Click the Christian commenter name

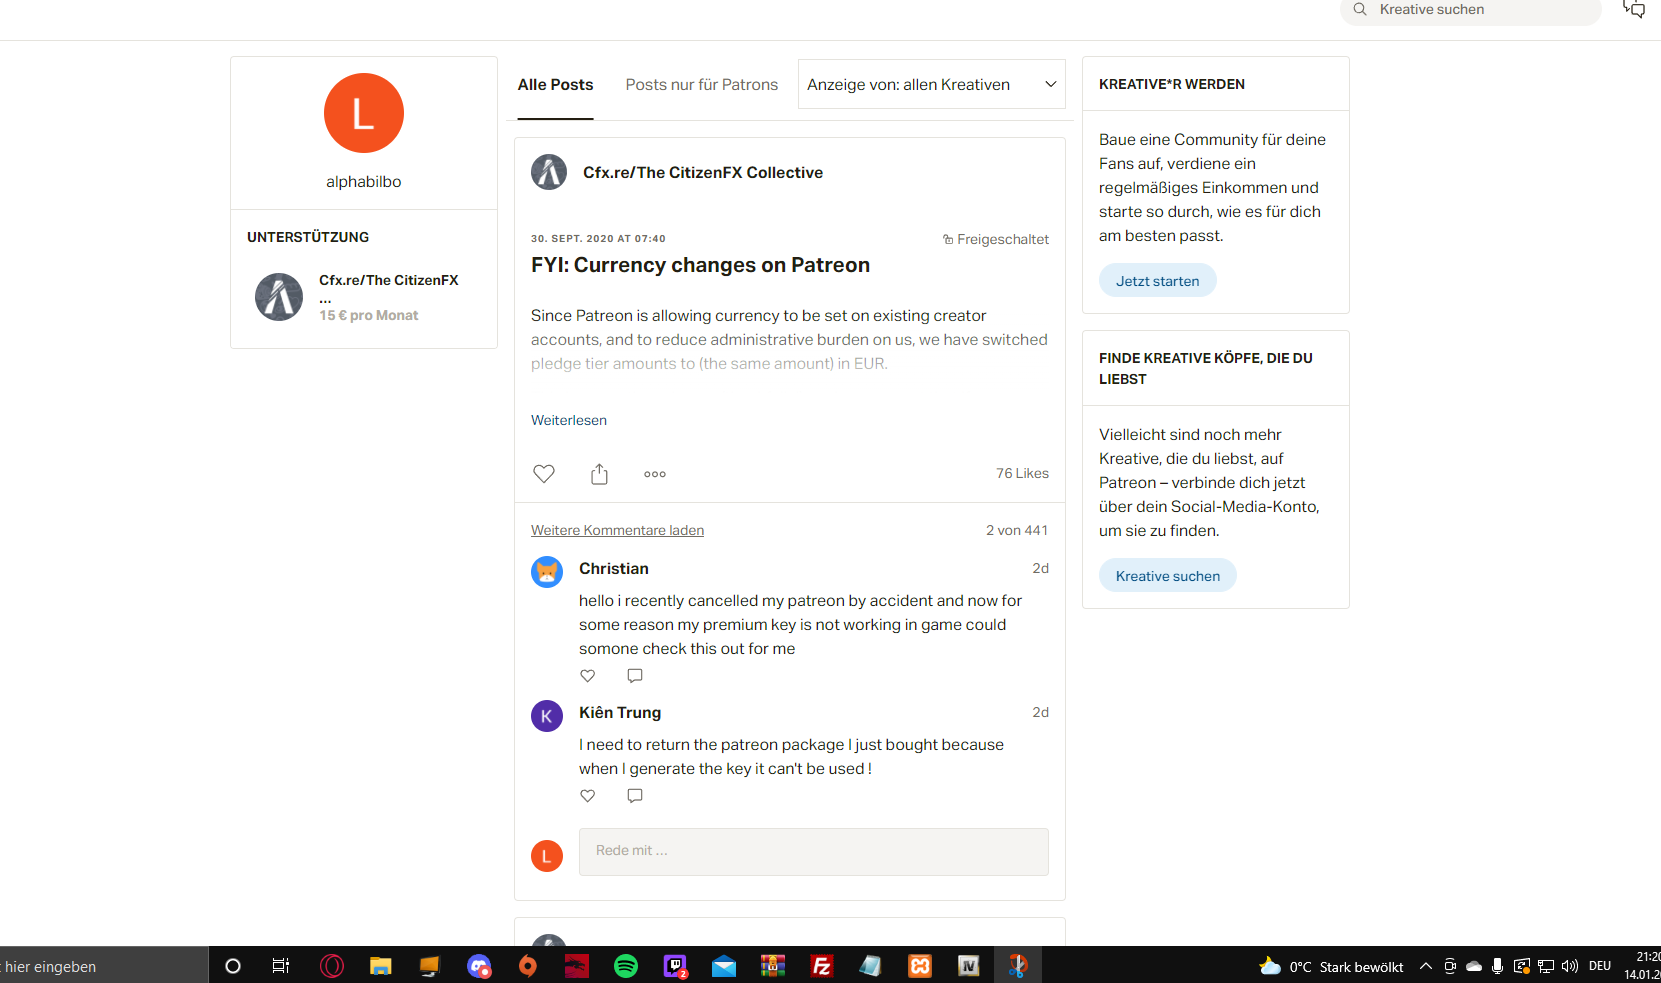(x=614, y=569)
